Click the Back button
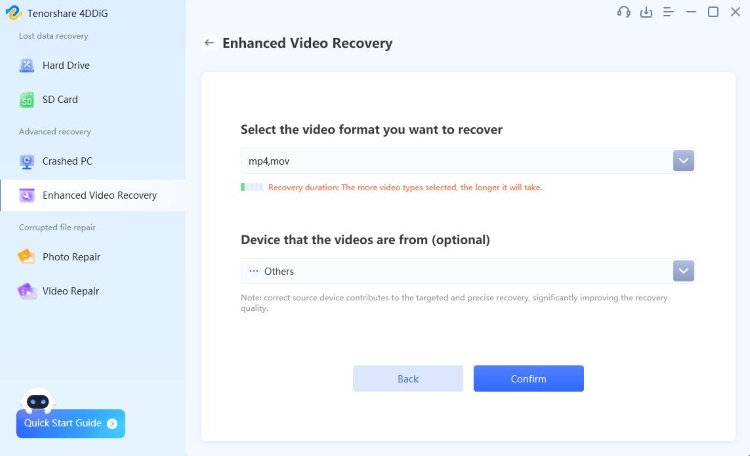 408,378
